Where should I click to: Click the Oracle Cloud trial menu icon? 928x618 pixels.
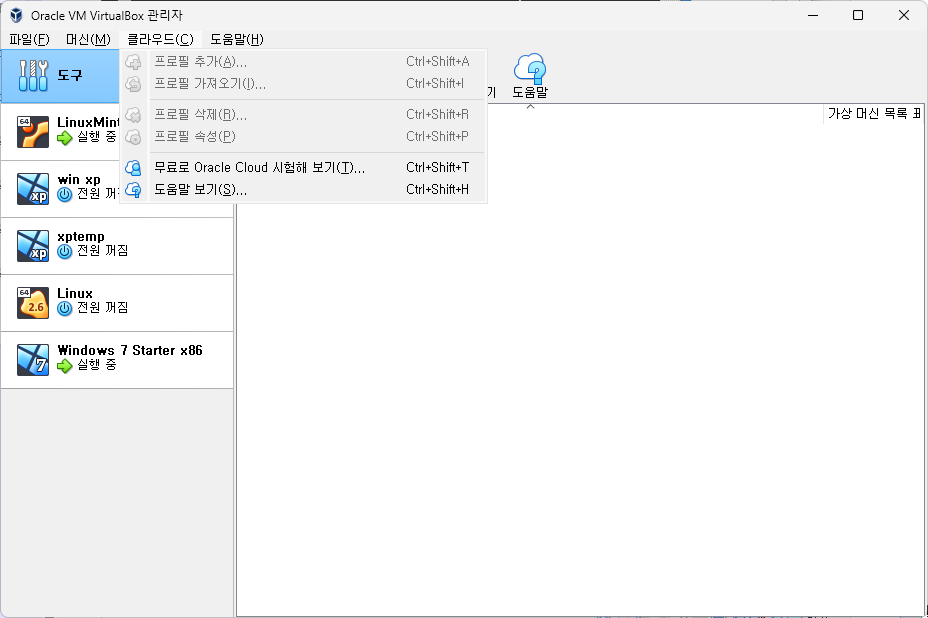[x=134, y=168]
